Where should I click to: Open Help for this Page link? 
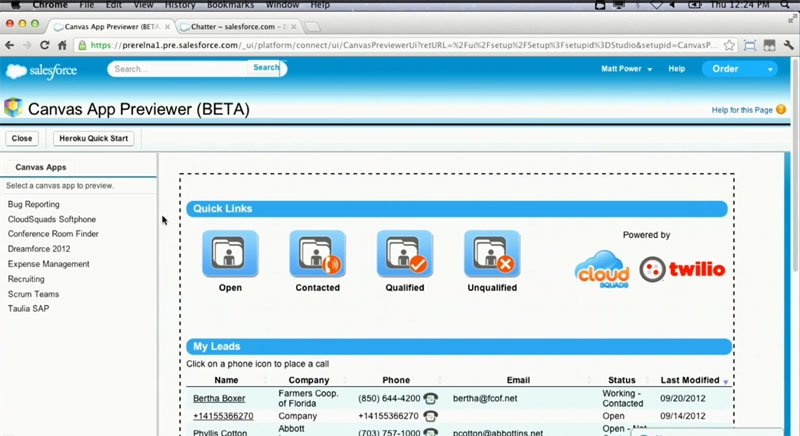click(742, 110)
